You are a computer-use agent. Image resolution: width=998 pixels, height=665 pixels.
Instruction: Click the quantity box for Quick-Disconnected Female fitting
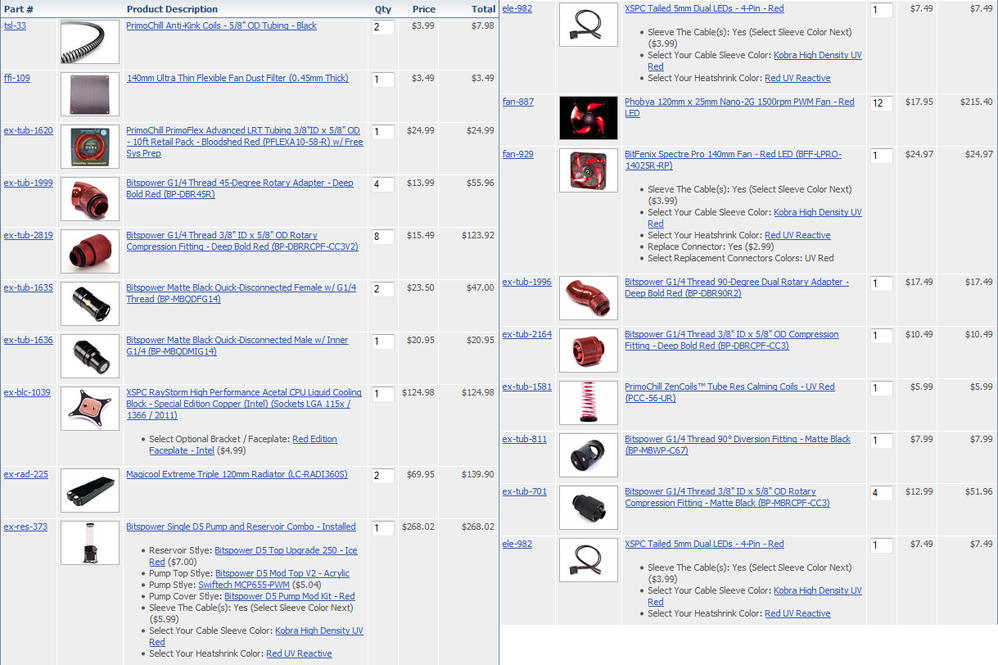pos(383,290)
